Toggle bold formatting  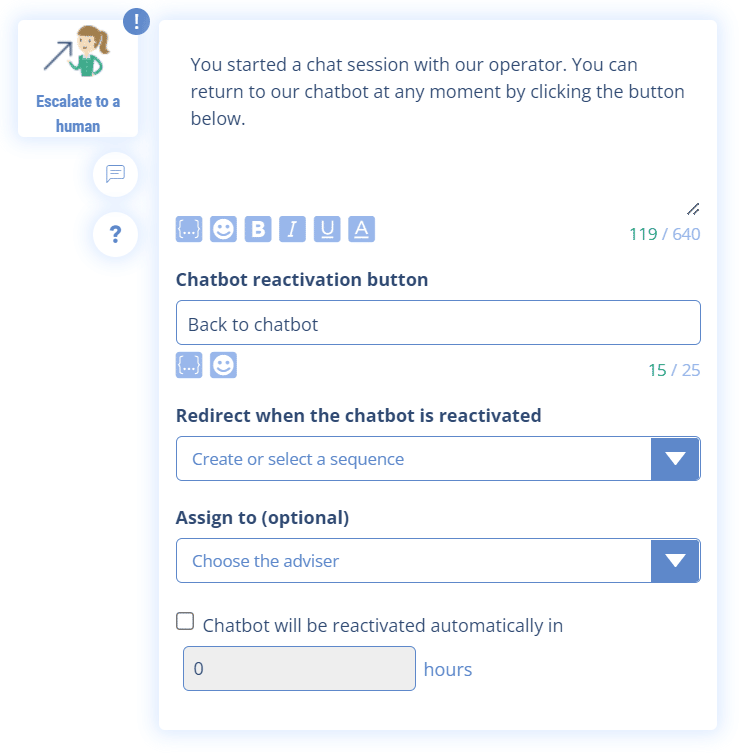[258, 229]
